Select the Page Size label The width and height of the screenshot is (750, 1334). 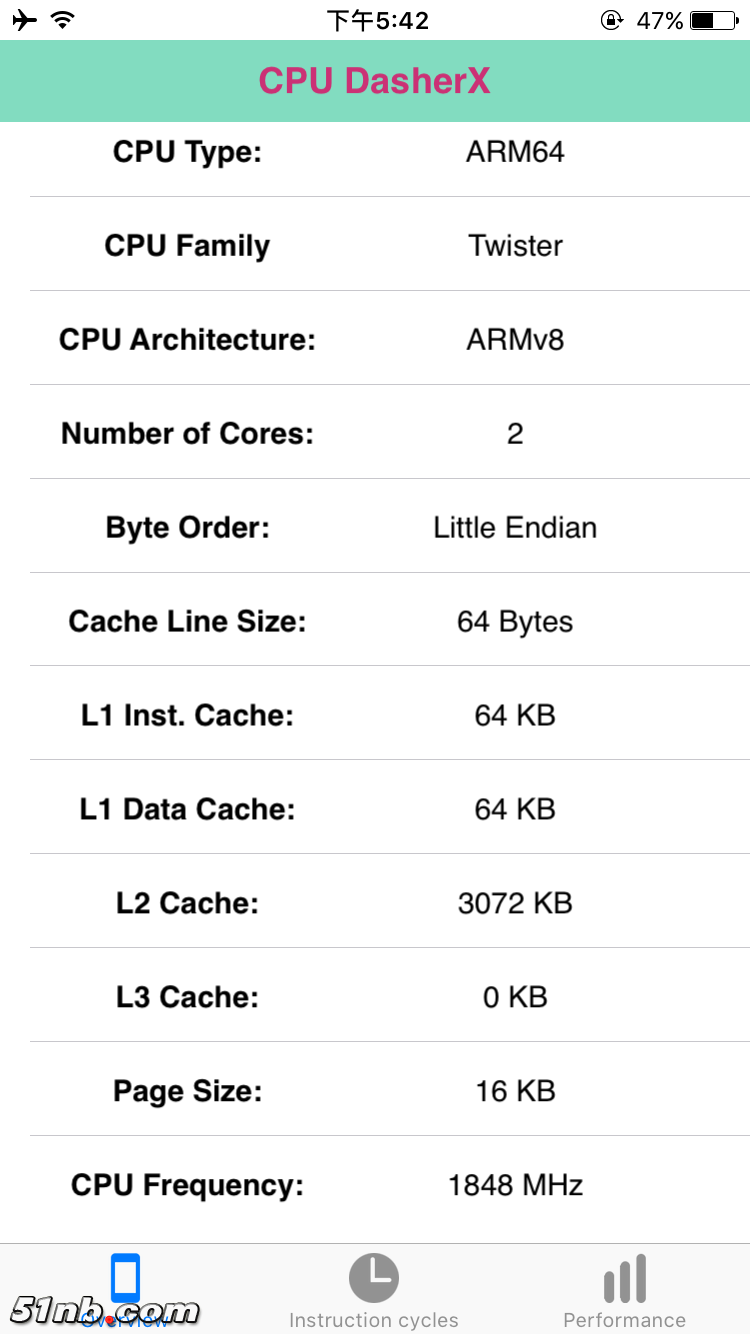(187, 1091)
